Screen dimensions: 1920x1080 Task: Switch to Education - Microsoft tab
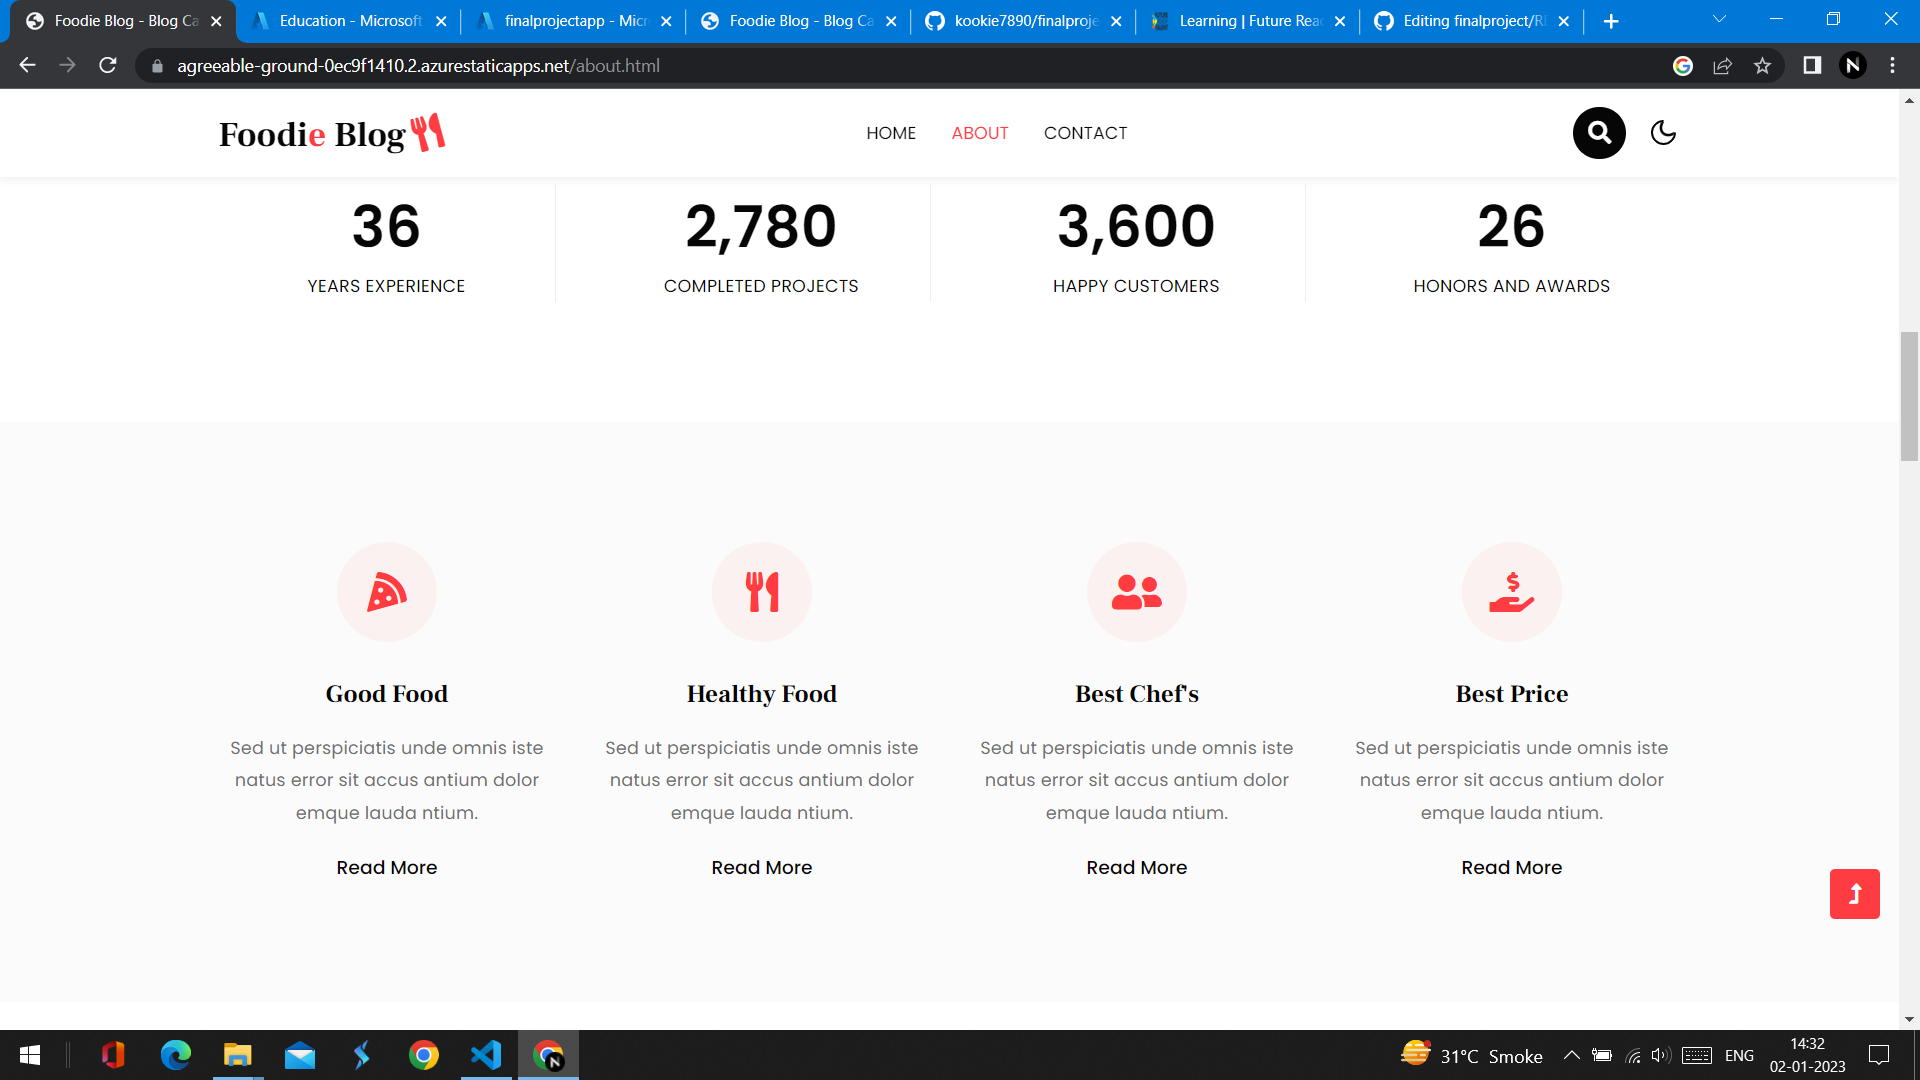coord(349,21)
